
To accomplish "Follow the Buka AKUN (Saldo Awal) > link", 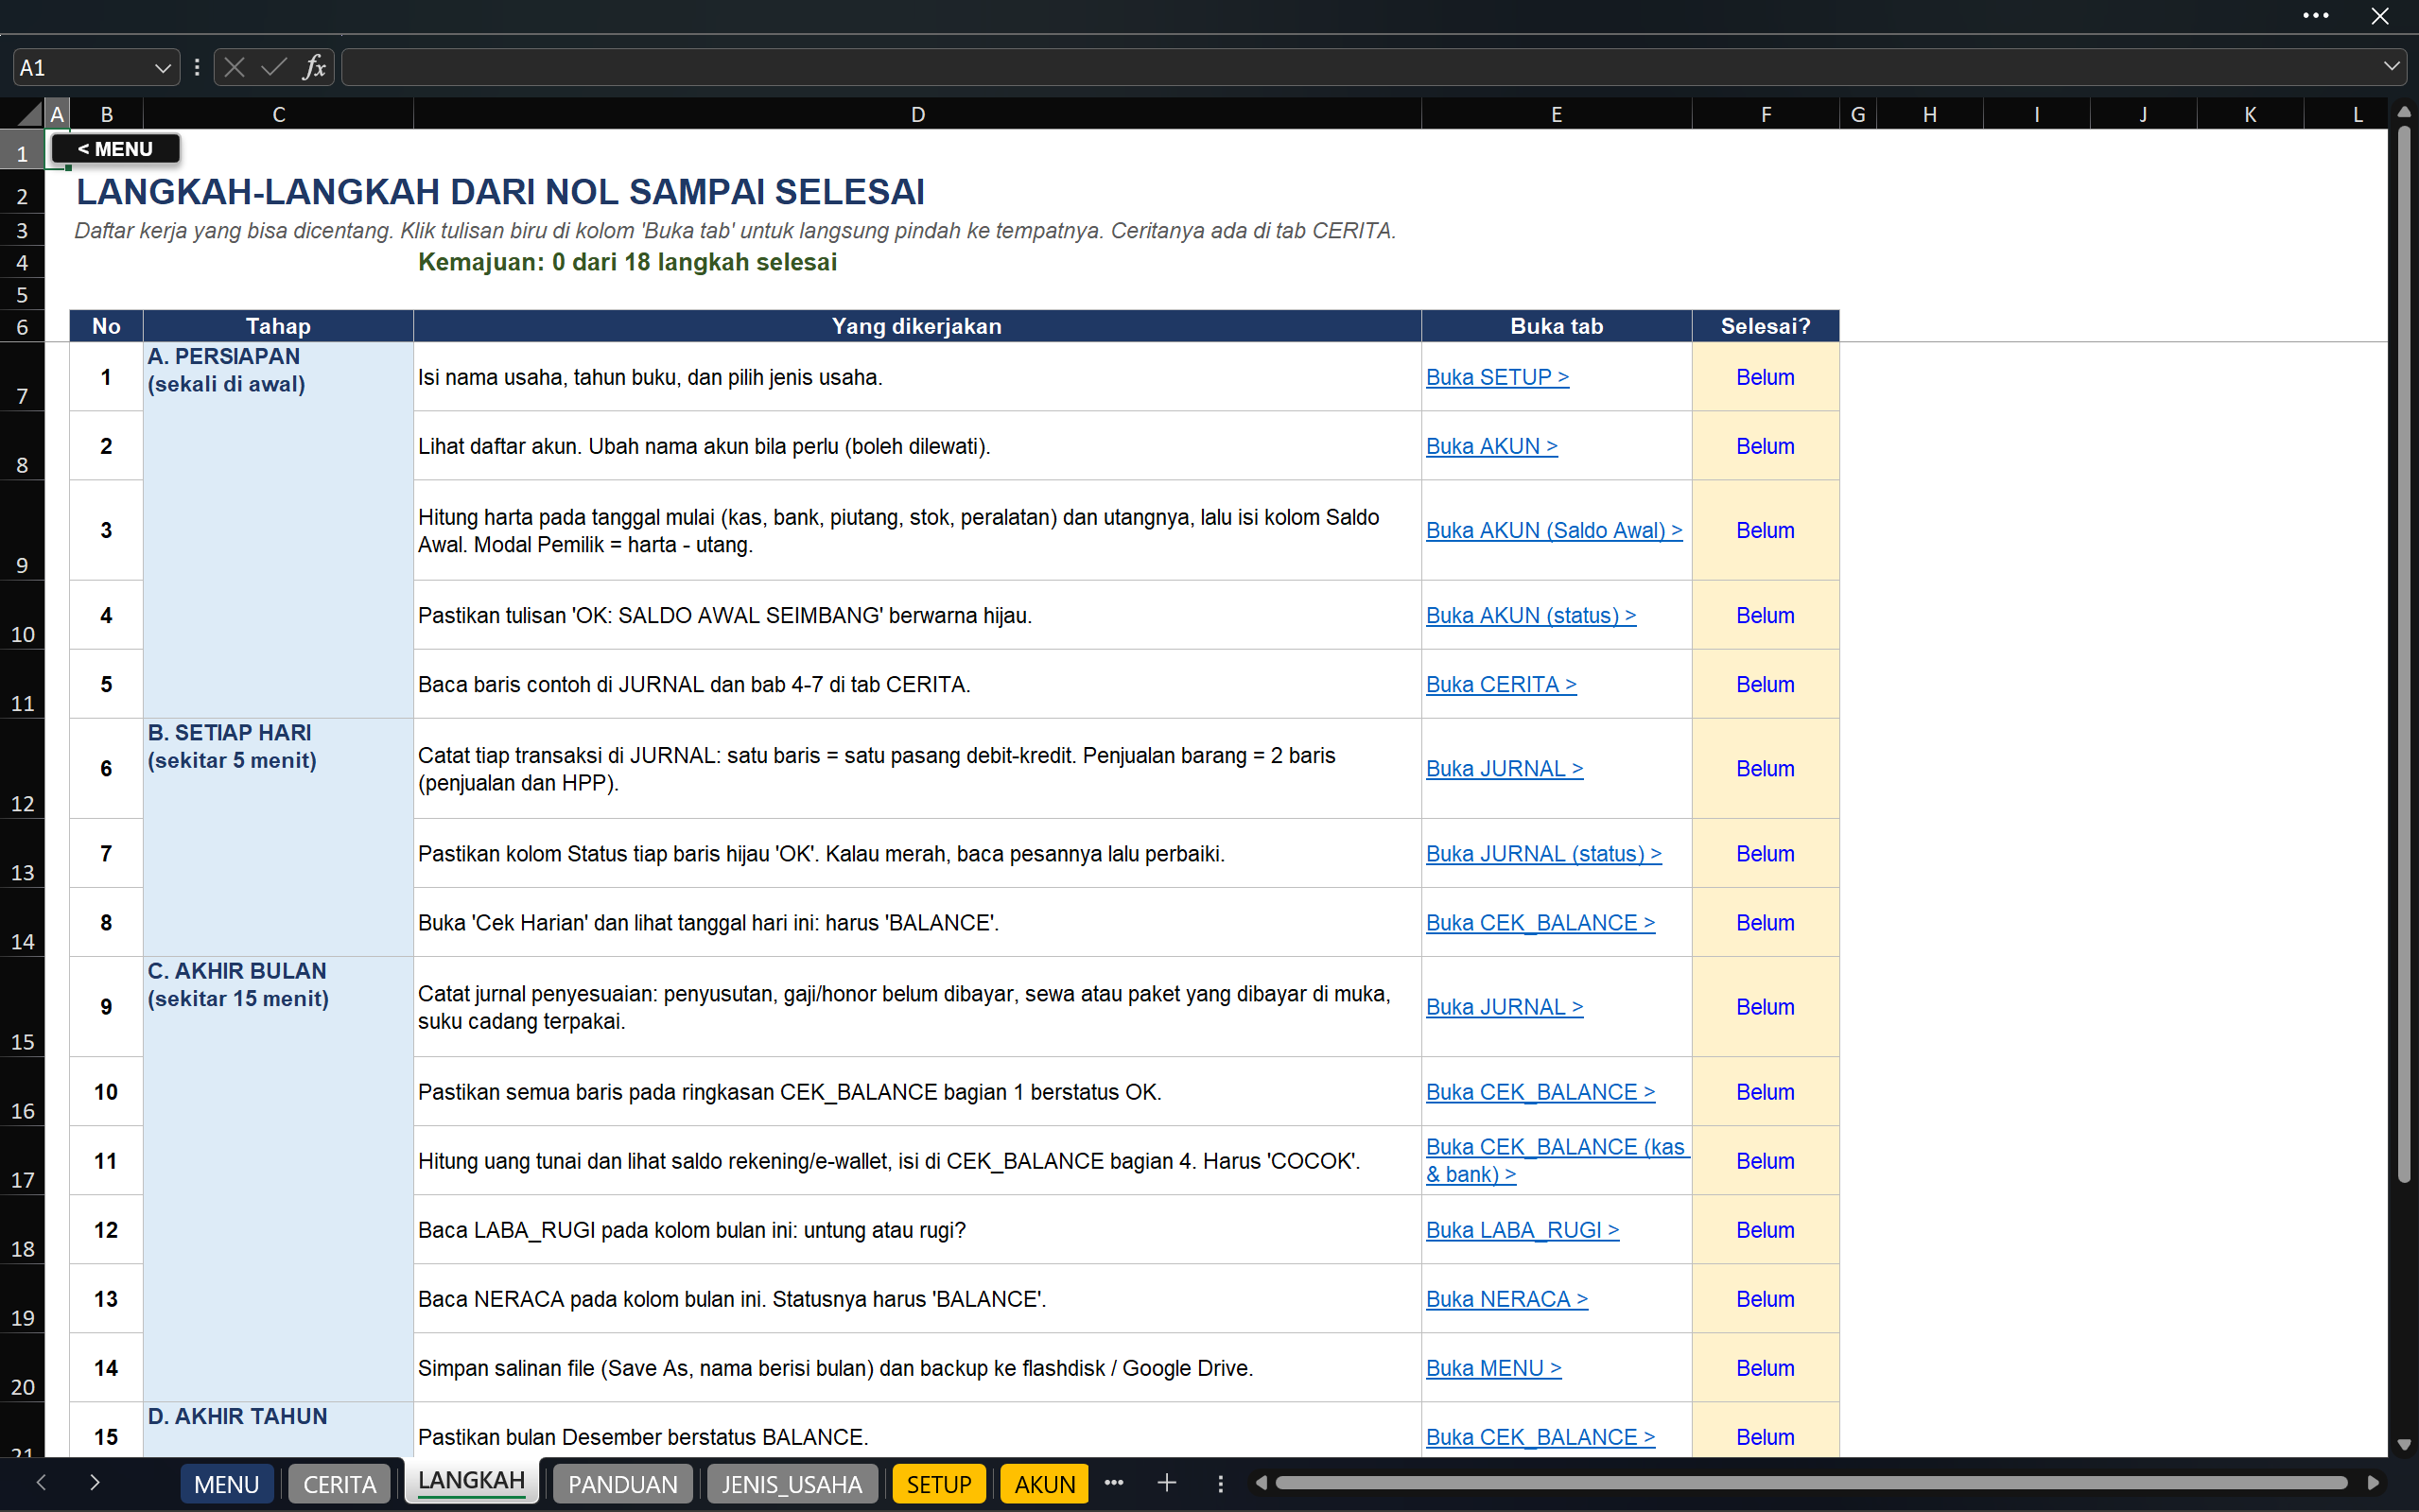I will pyautogui.click(x=1554, y=530).
